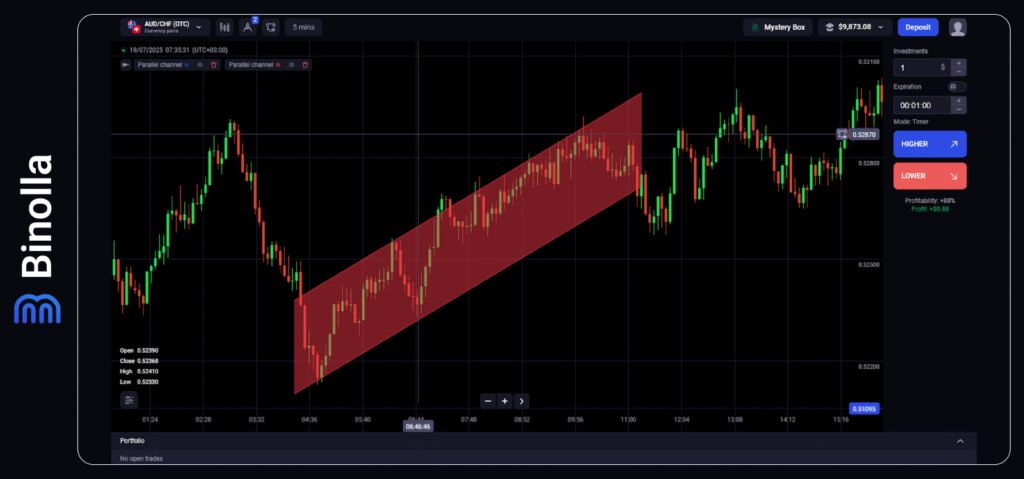Image resolution: width=1024 pixels, height=479 pixels.
Task: Open chart settings sliders icon
Action: click(129, 399)
